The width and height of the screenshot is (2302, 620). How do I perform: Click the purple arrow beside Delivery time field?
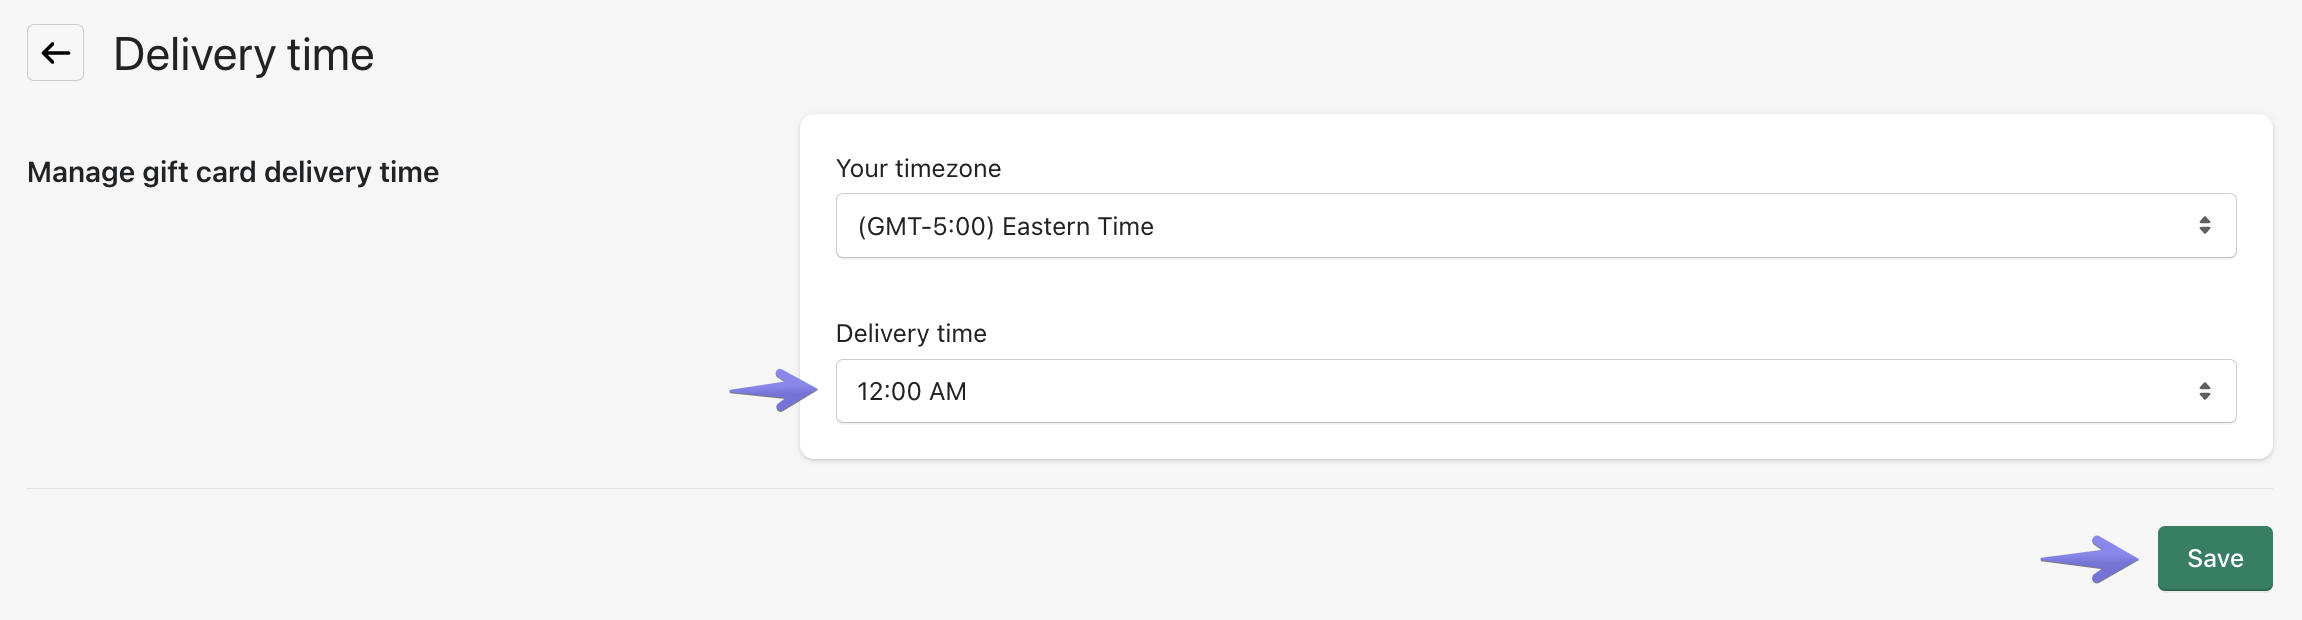775,390
